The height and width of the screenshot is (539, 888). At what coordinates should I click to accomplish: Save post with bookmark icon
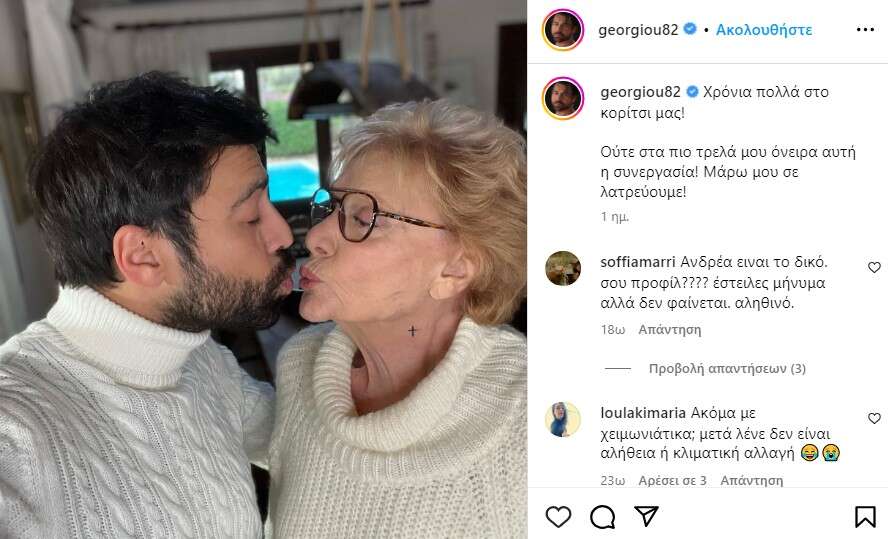(865, 516)
